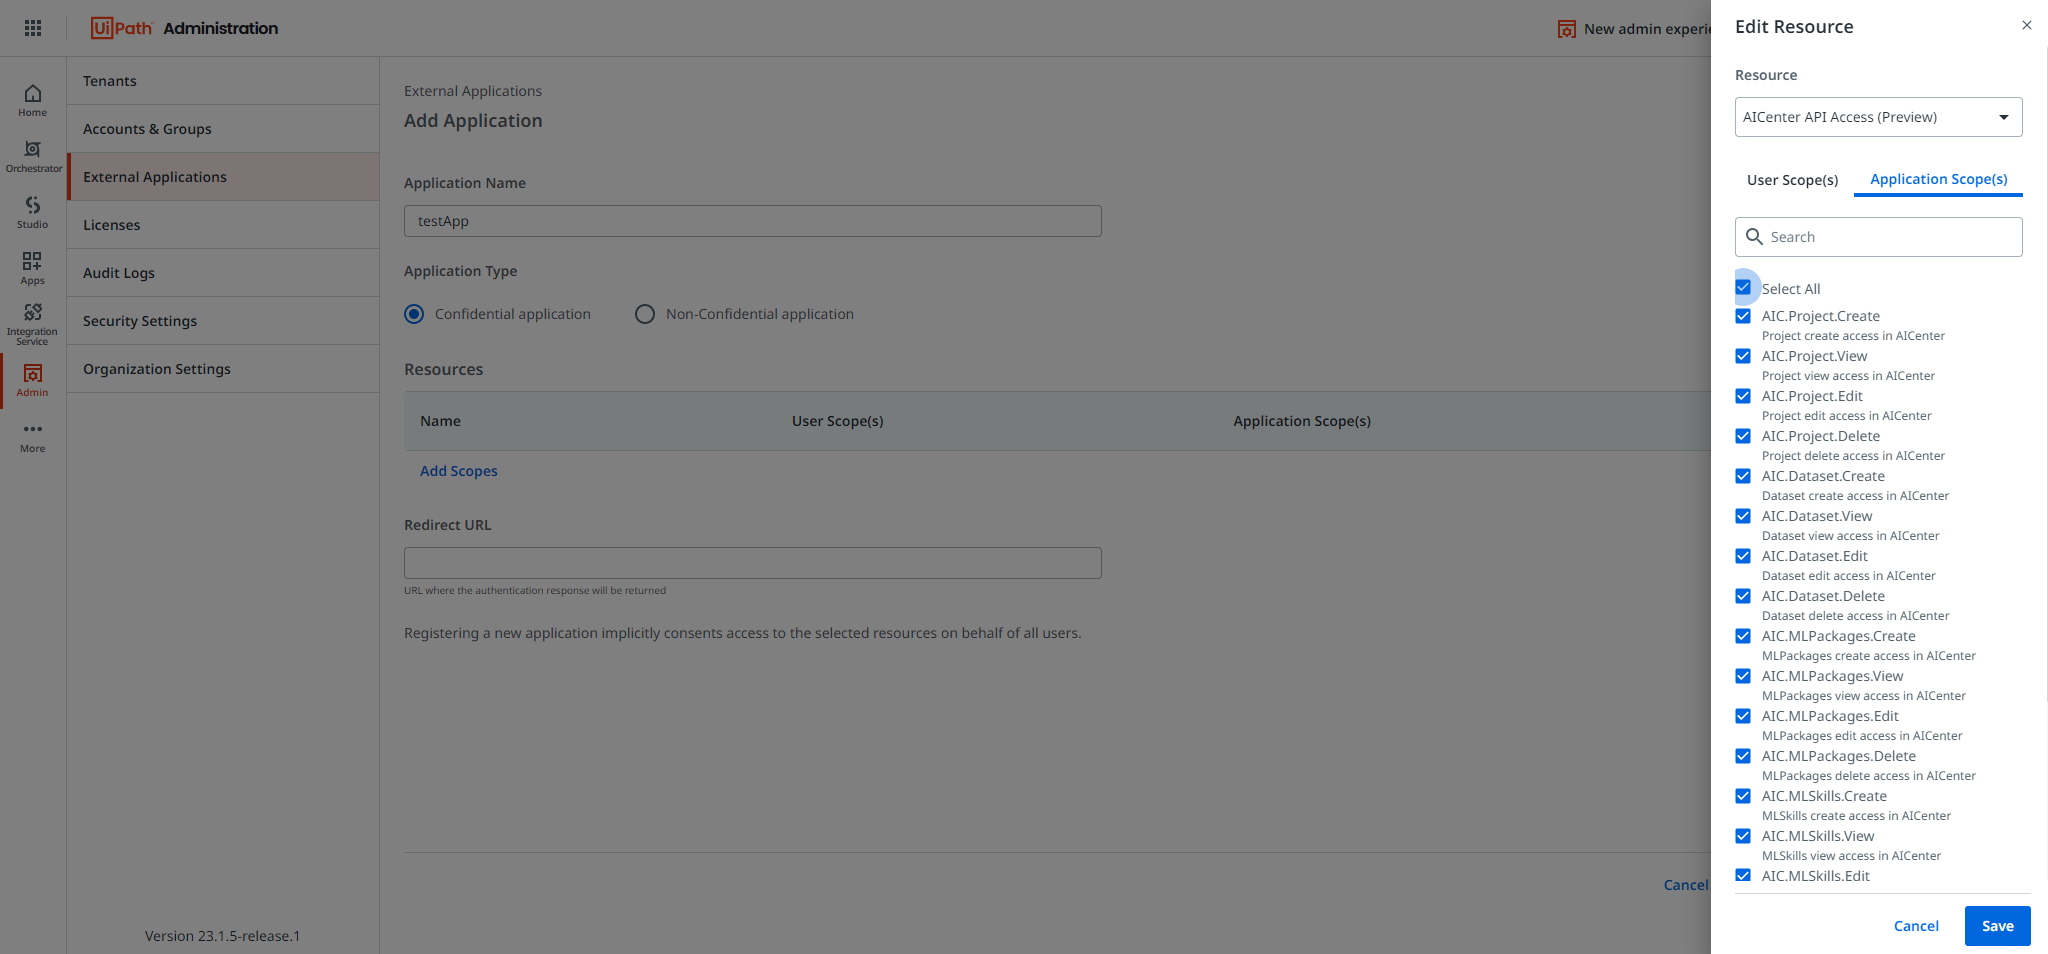Click the Redirect URL field
The width and height of the screenshot is (2048, 954).
(x=752, y=563)
